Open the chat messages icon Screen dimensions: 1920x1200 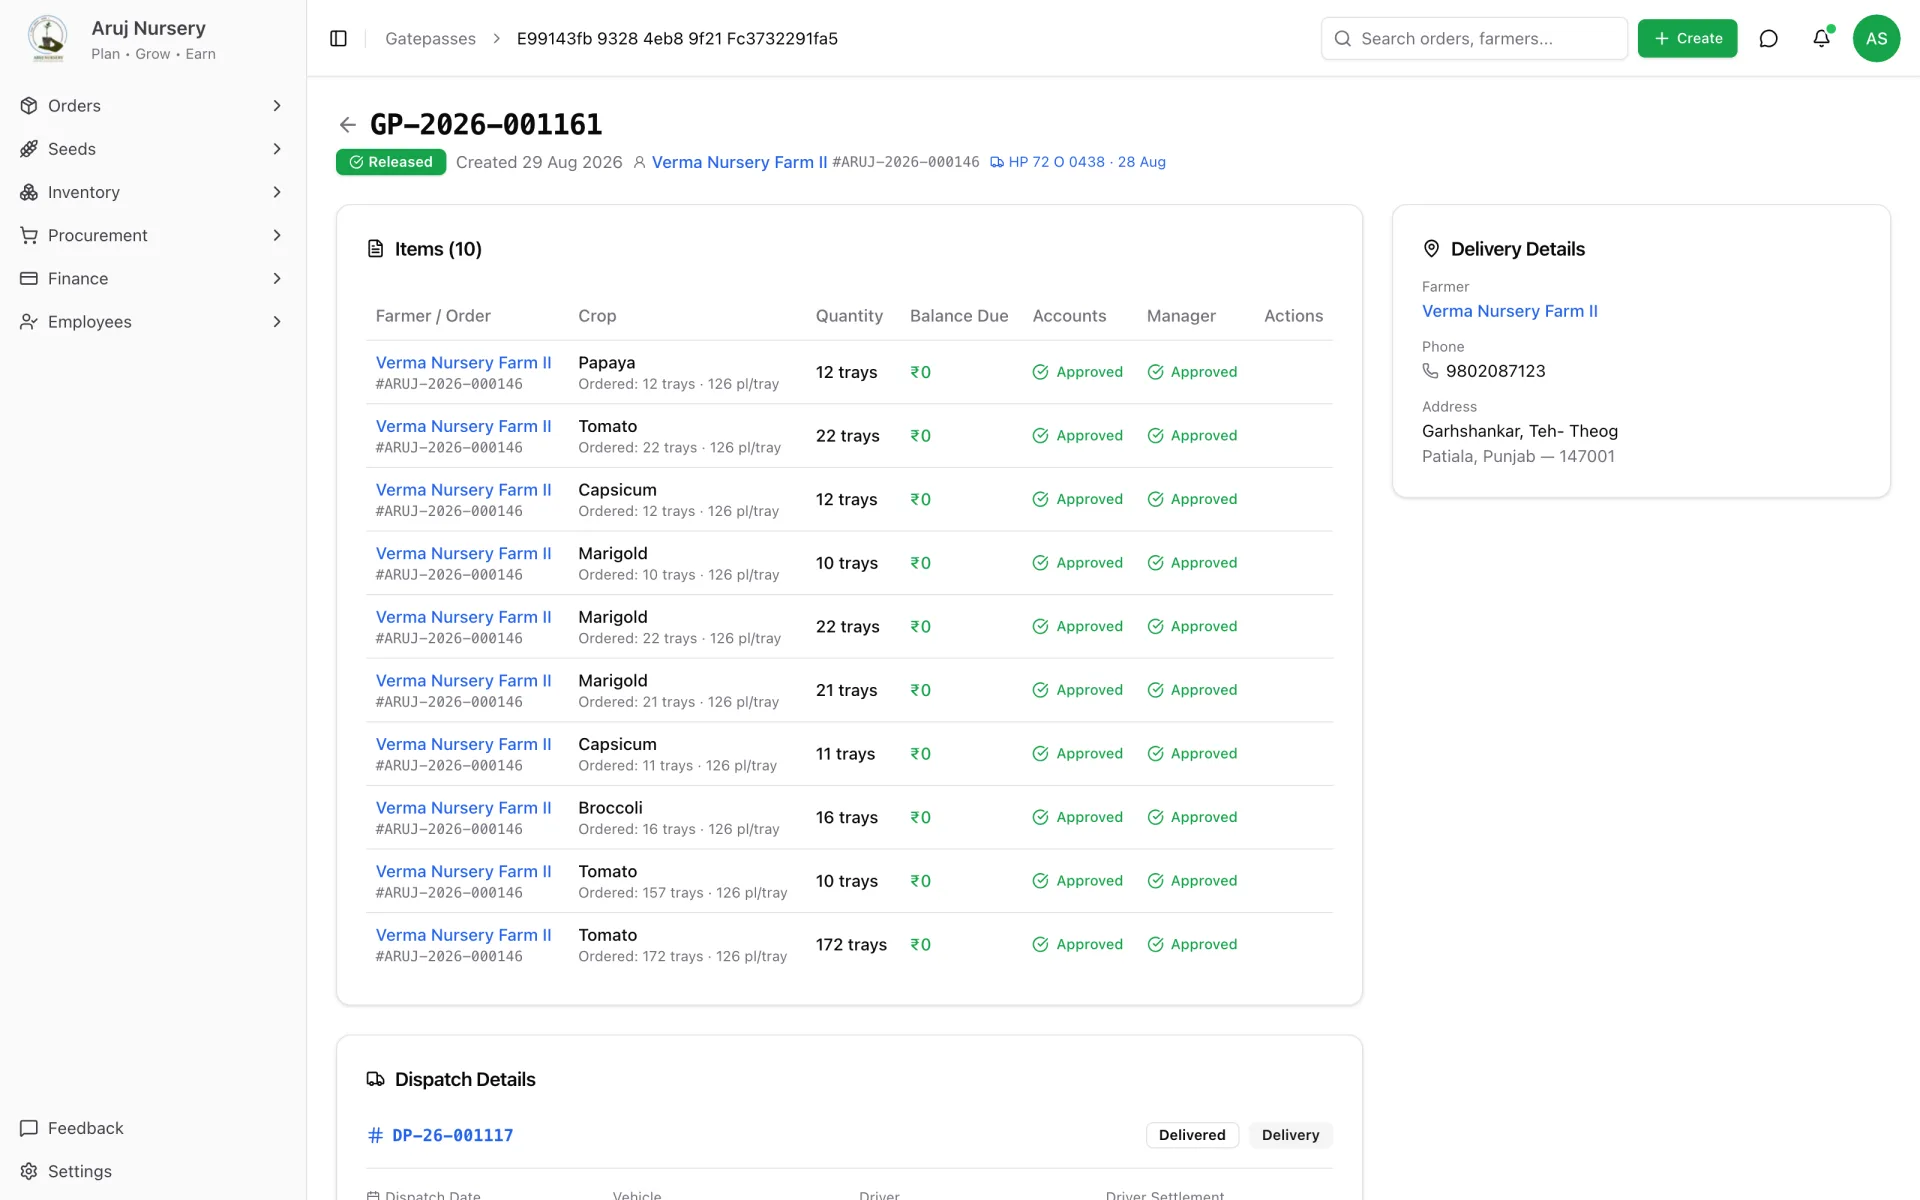pyautogui.click(x=1768, y=38)
